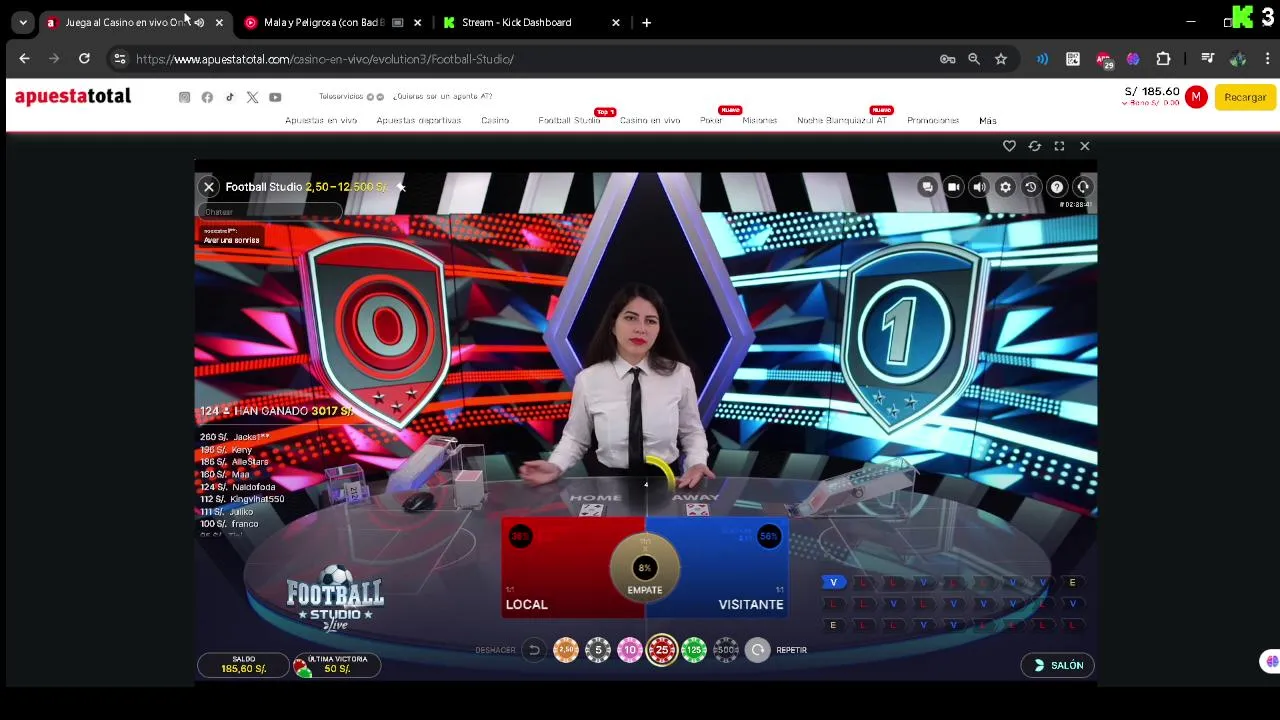Open the in-game chat icon
This screenshot has width=1280, height=720.
pyautogui.click(x=927, y=187)
